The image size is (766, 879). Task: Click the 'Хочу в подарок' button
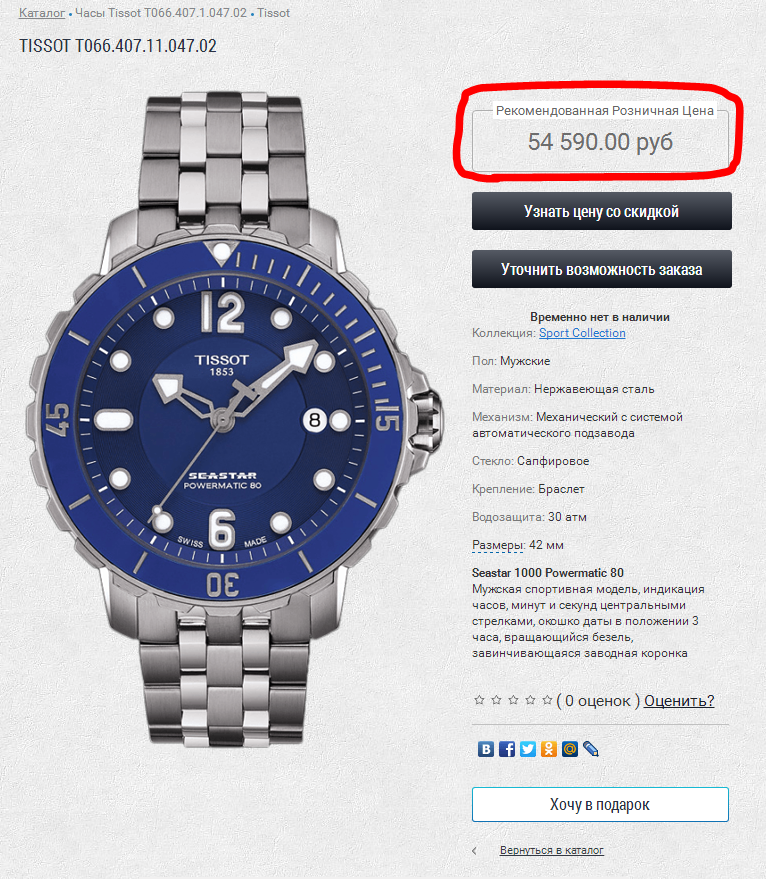pyautogui.click(x=600, y=804)
